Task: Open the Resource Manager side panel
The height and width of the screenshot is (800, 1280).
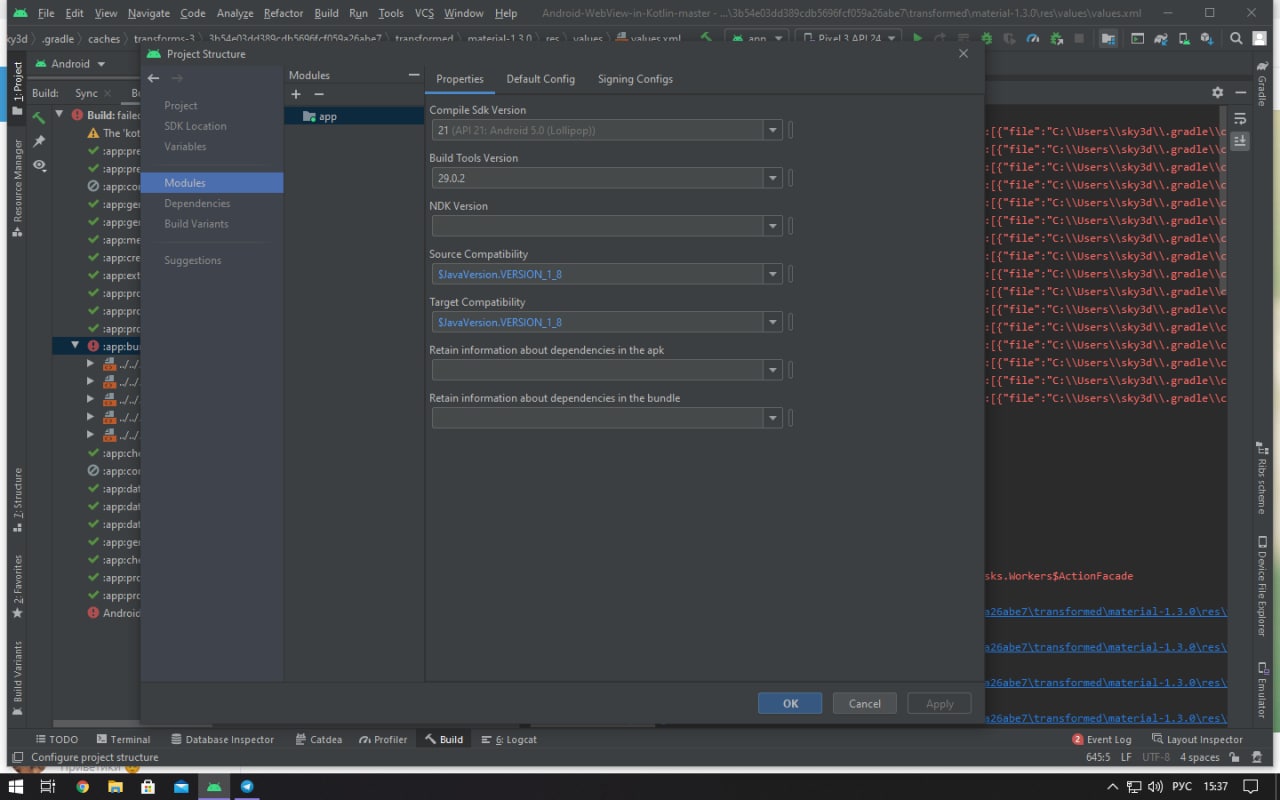Action: click(17, 188)
